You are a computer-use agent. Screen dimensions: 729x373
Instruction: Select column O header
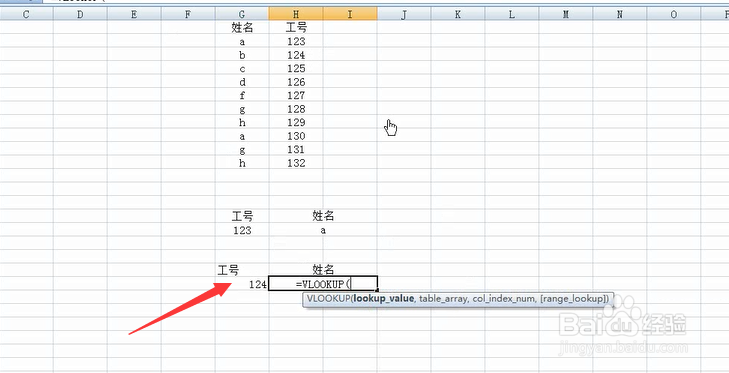(x=674, y=14)
